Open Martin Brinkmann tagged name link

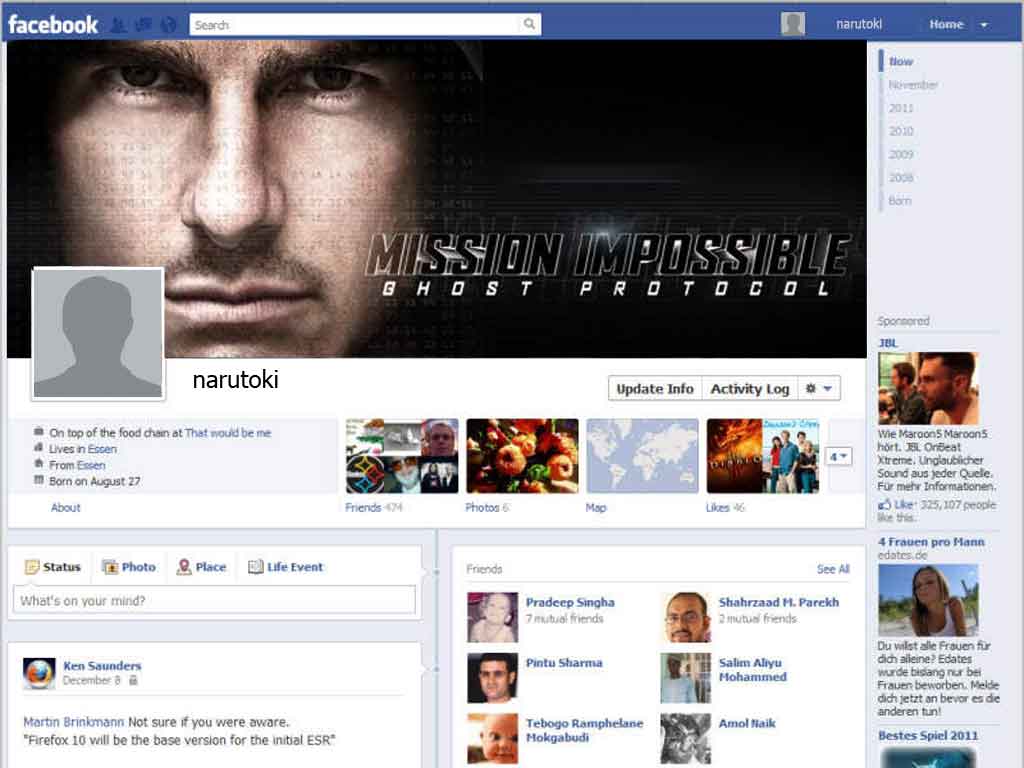pos(73,722)
